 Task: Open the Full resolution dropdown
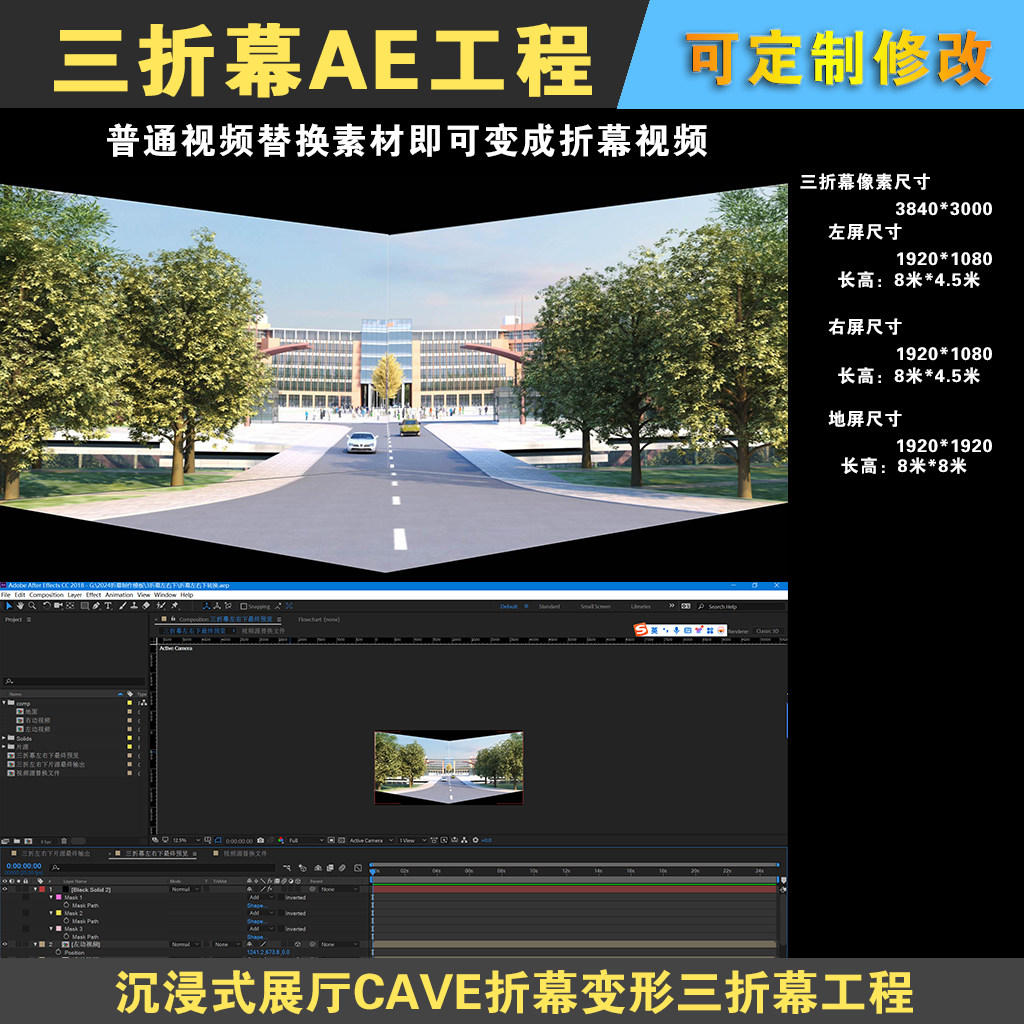click(307, 840)
